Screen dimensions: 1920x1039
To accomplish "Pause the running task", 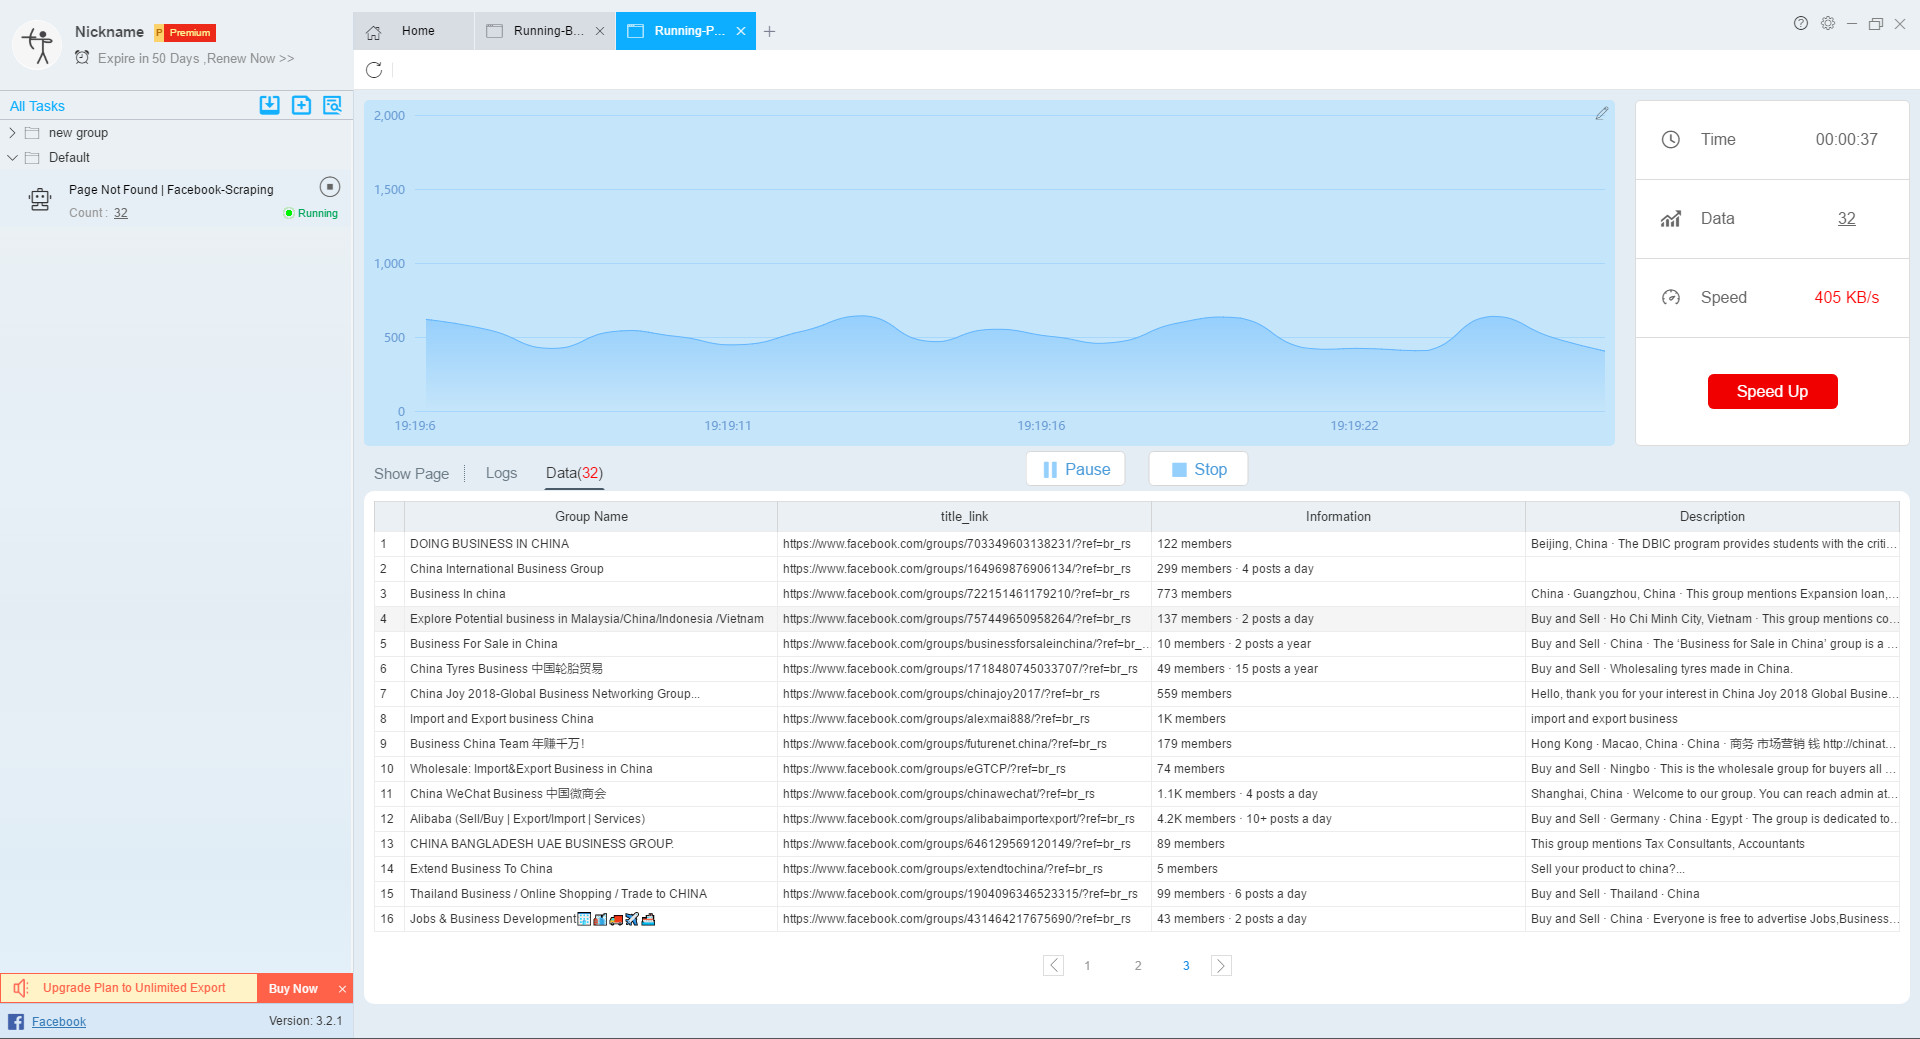I will [x=1076, y=469].
